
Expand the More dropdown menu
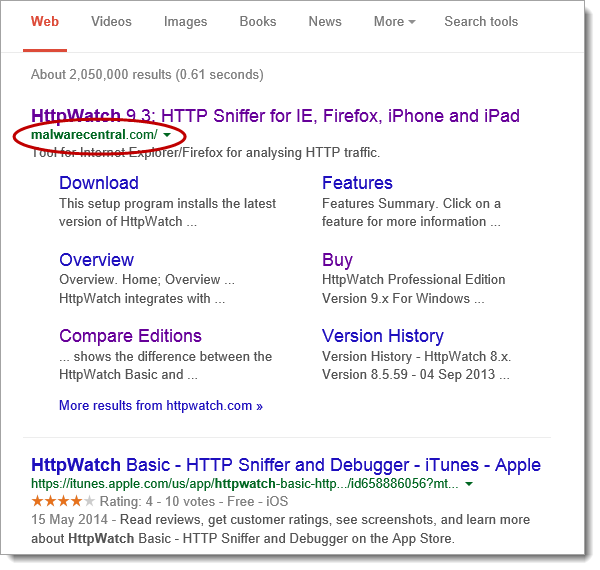[395, 21]
